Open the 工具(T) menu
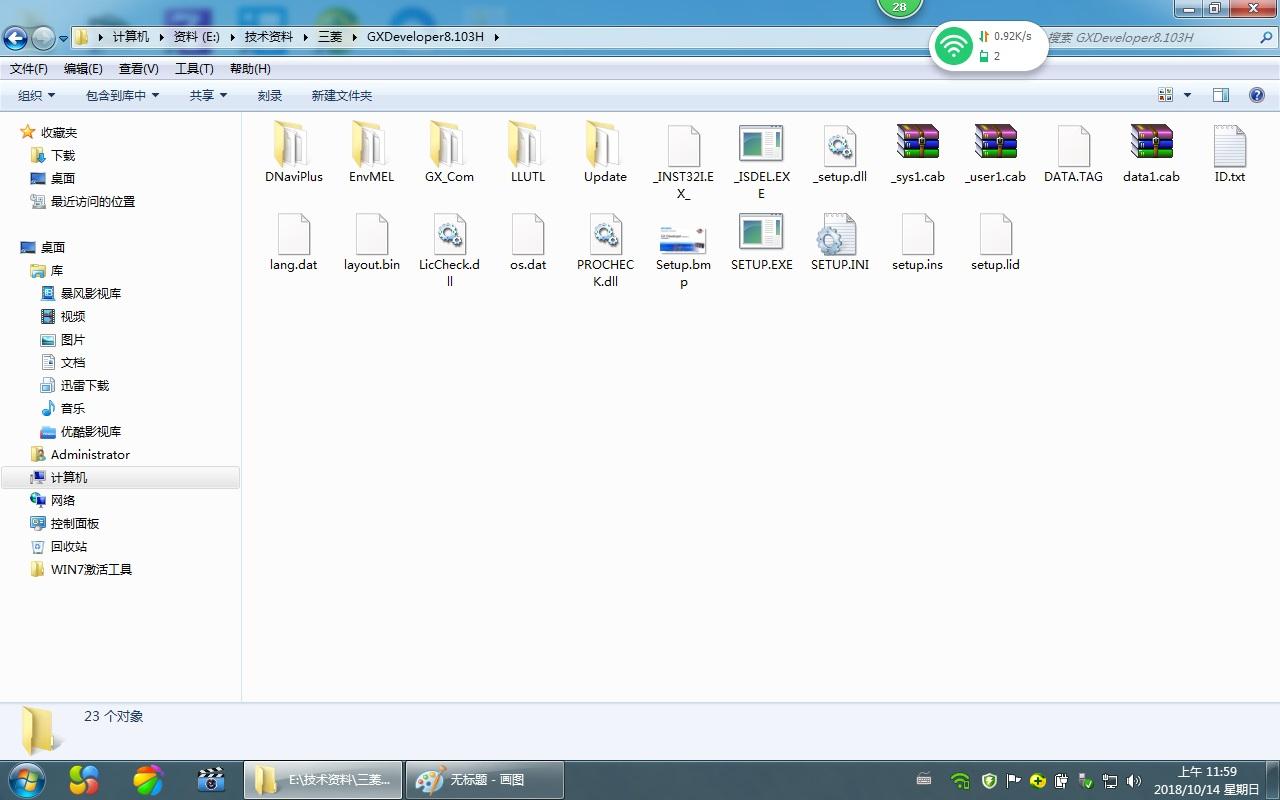This screenshot has height=800, width=1280. pos(194,68)
